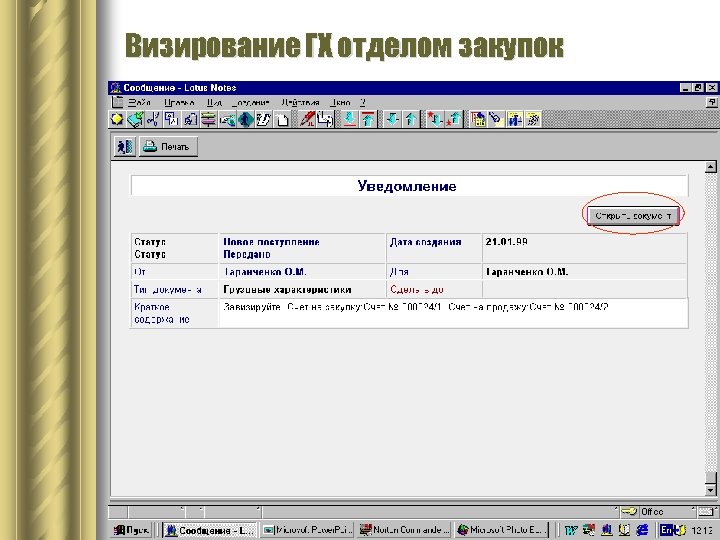The height and width of the screenshot is (540, 720).
Task: Open the ? help menu
Action: coord(363,102)
